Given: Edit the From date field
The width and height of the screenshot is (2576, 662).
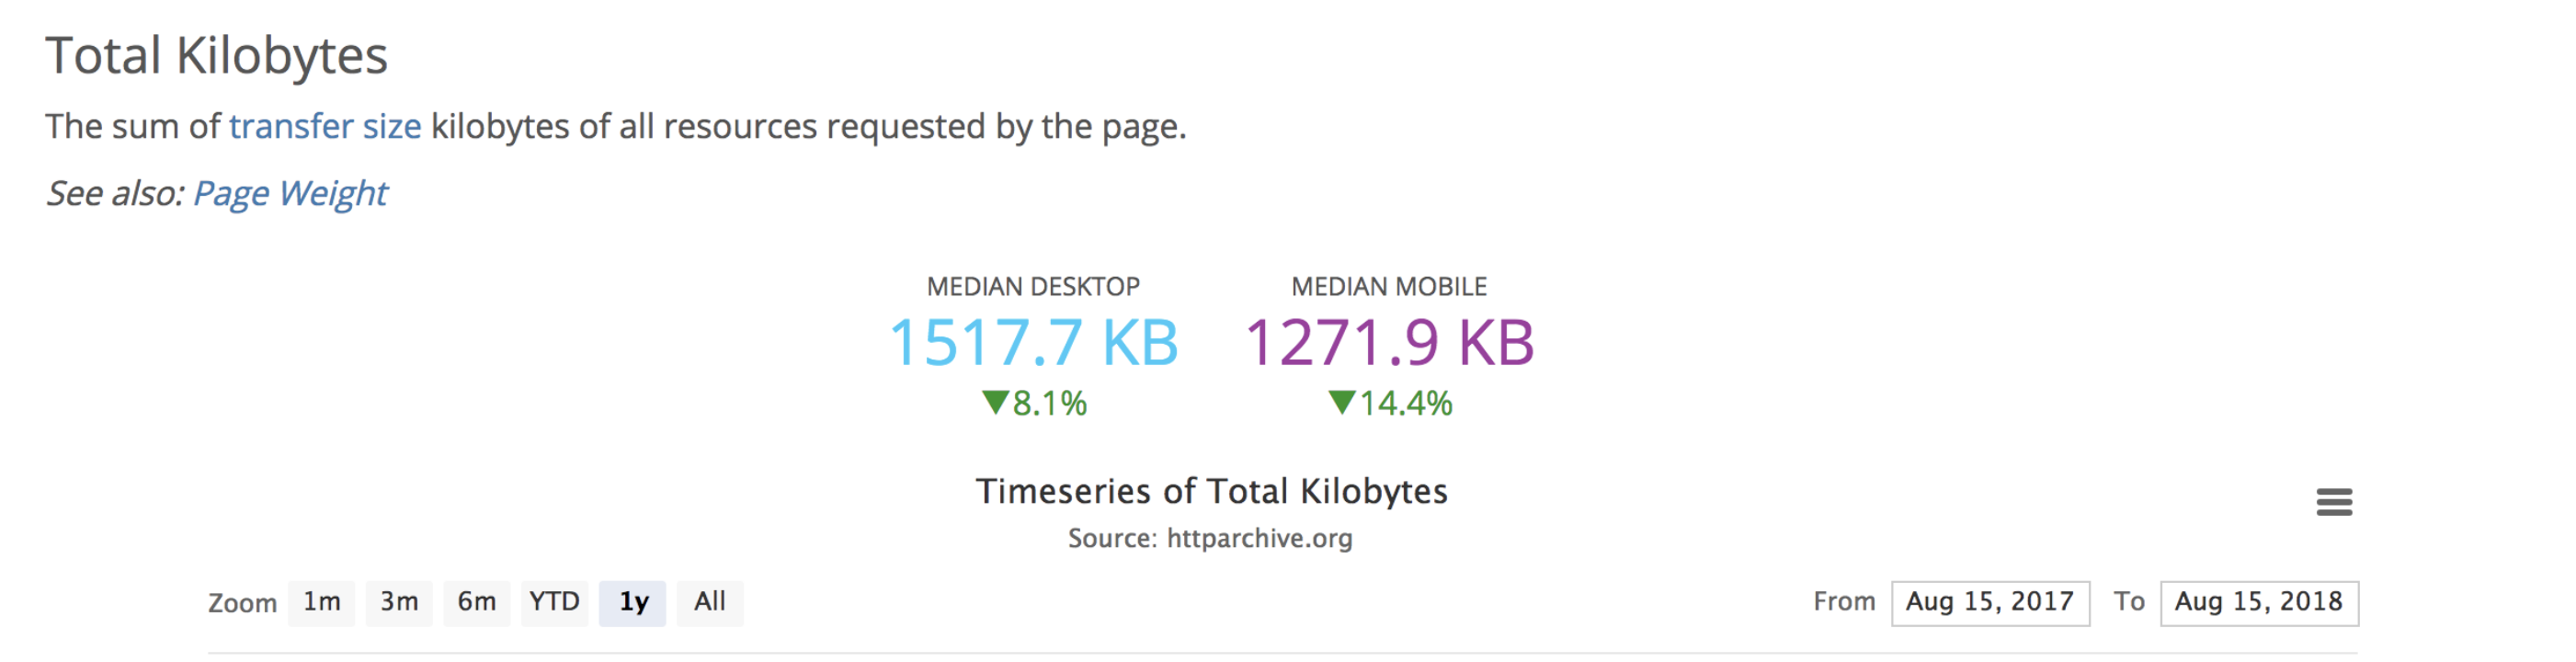Looking at the screenshot, I should click(1989, 602).
